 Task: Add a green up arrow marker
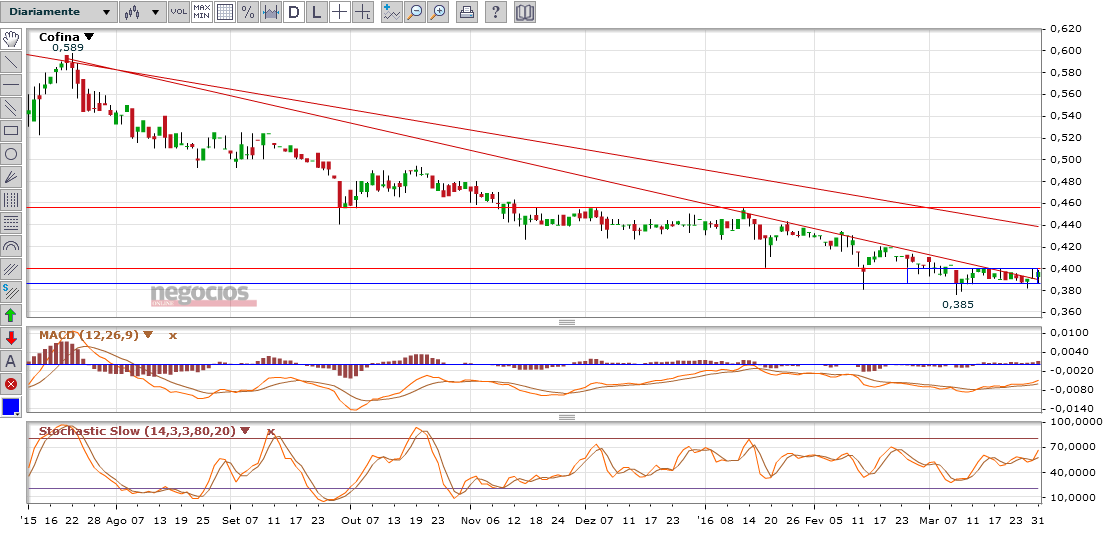click(x=11, y=315)
